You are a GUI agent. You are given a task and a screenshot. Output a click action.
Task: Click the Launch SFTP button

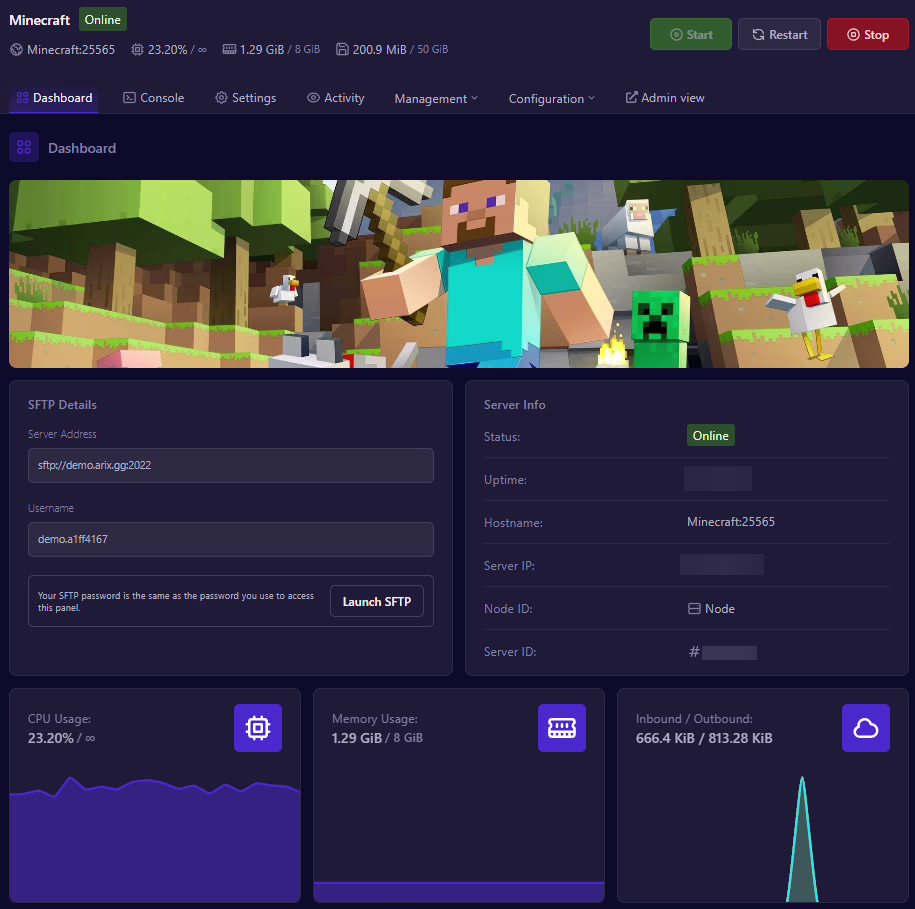coord(376,602)
